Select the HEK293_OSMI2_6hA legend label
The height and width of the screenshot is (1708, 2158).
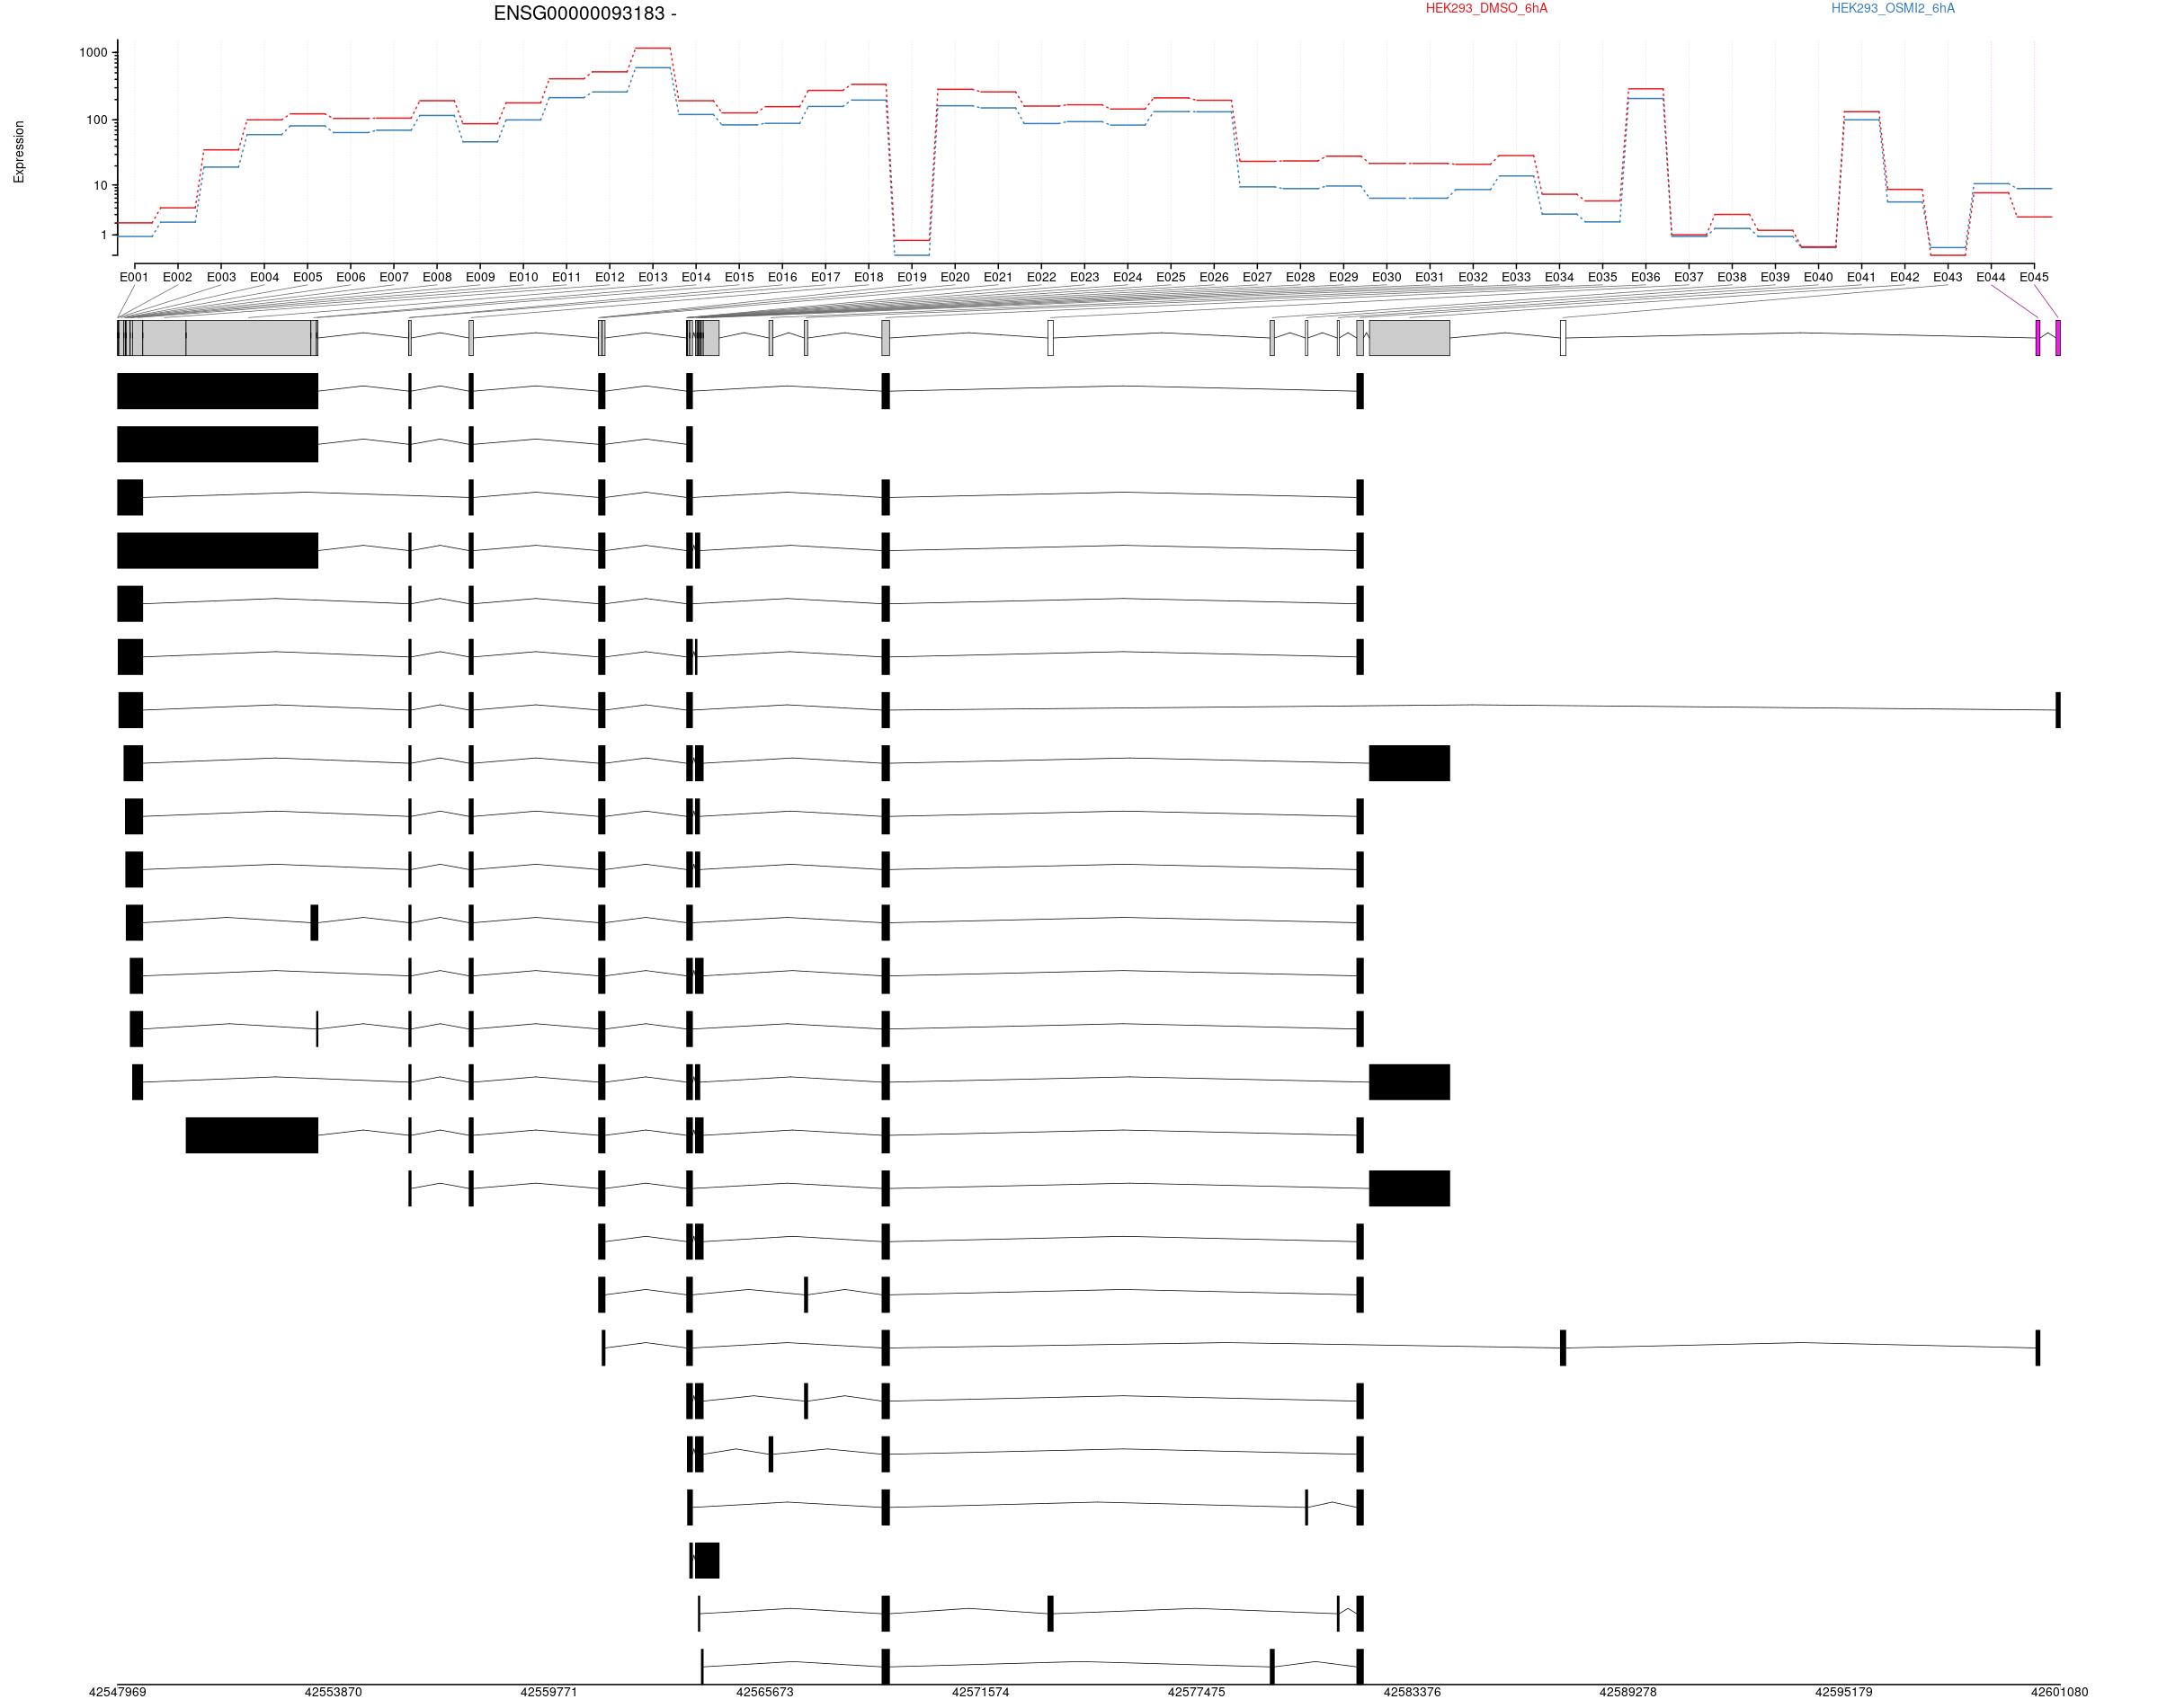click(1892, 8)
